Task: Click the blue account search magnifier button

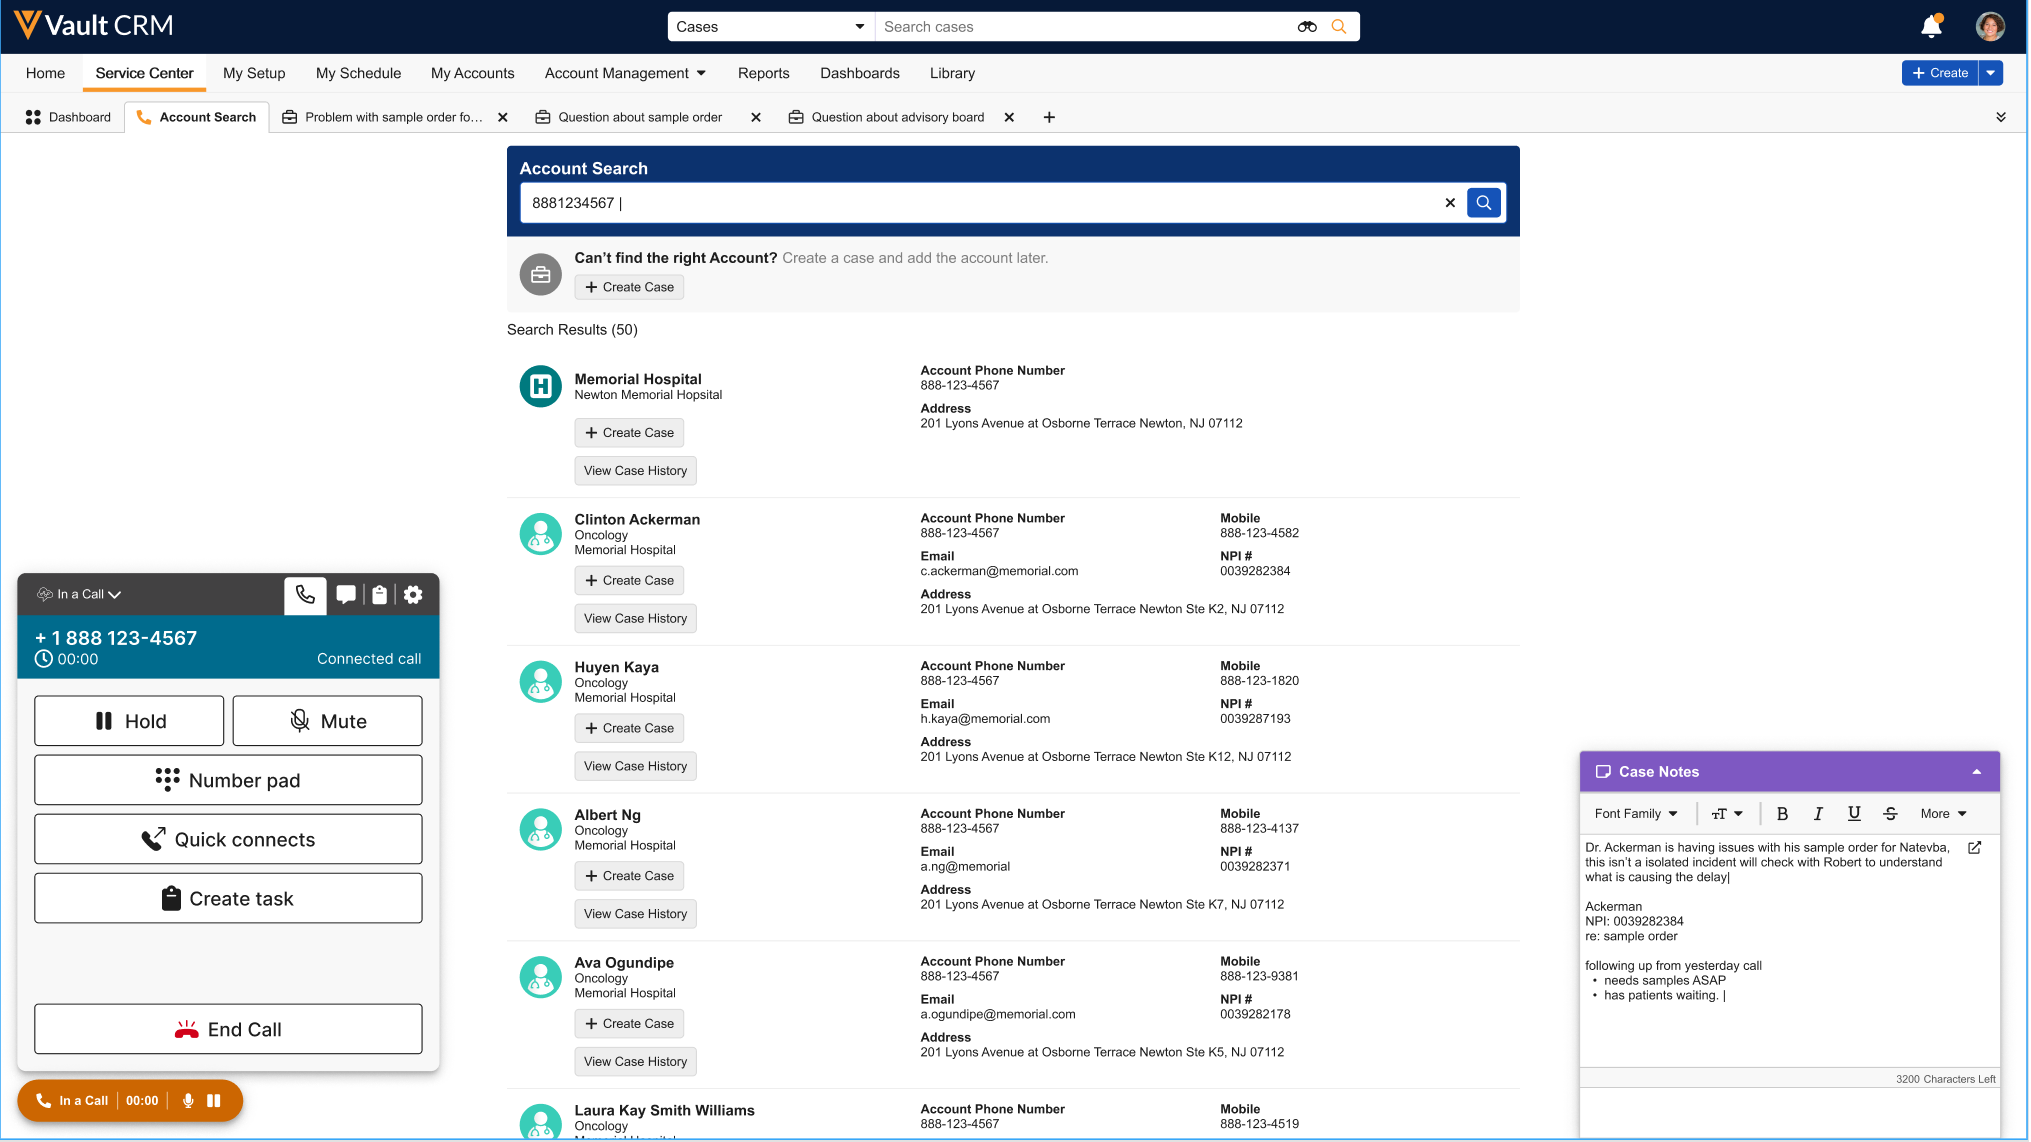Action: click(1484, 203)
